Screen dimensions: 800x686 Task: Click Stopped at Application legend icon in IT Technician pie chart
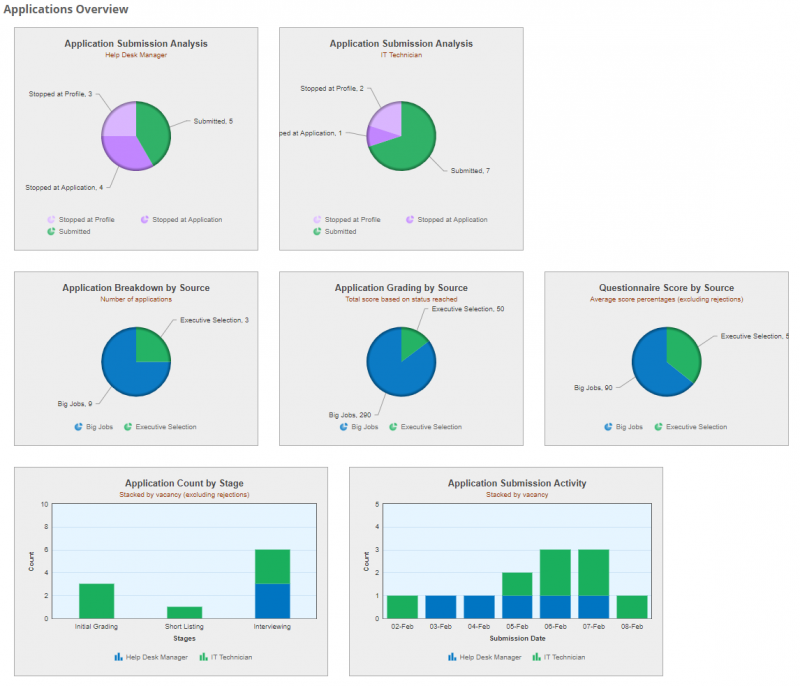(x=411, y=220)
